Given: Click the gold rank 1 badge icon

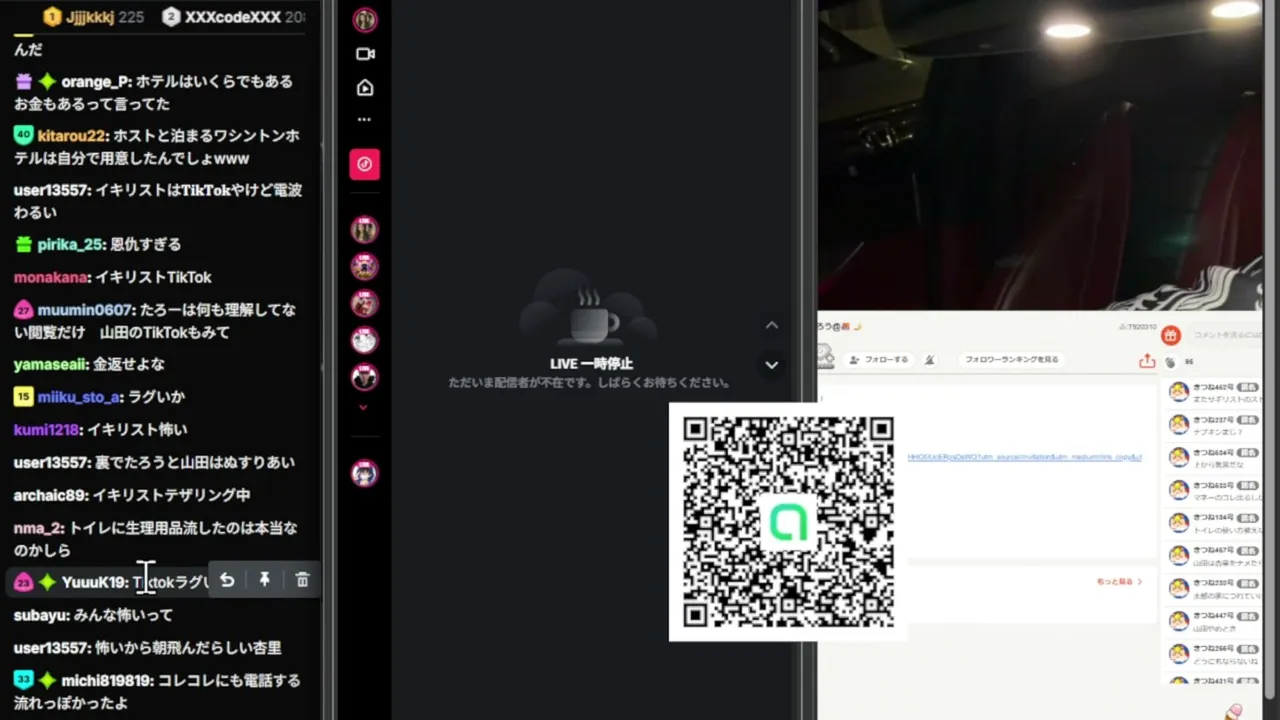Looking at the screenshot, I should pos(52,17).
